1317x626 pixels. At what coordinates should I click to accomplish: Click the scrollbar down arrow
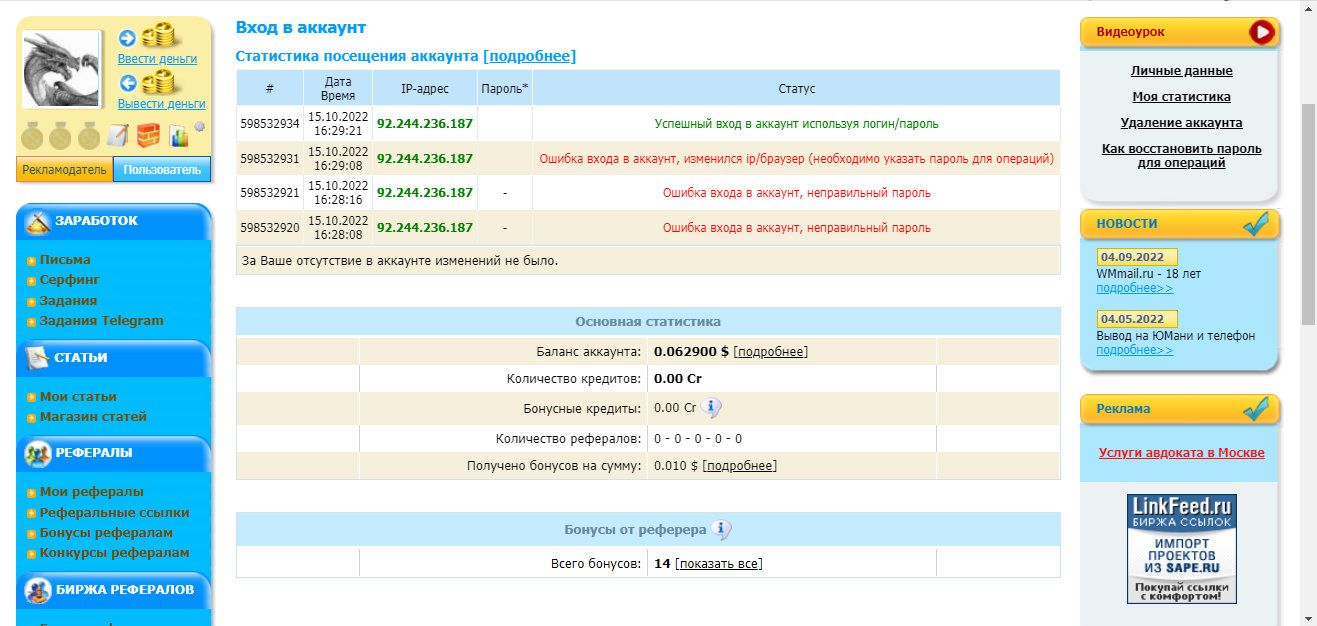coord(1308,617)
